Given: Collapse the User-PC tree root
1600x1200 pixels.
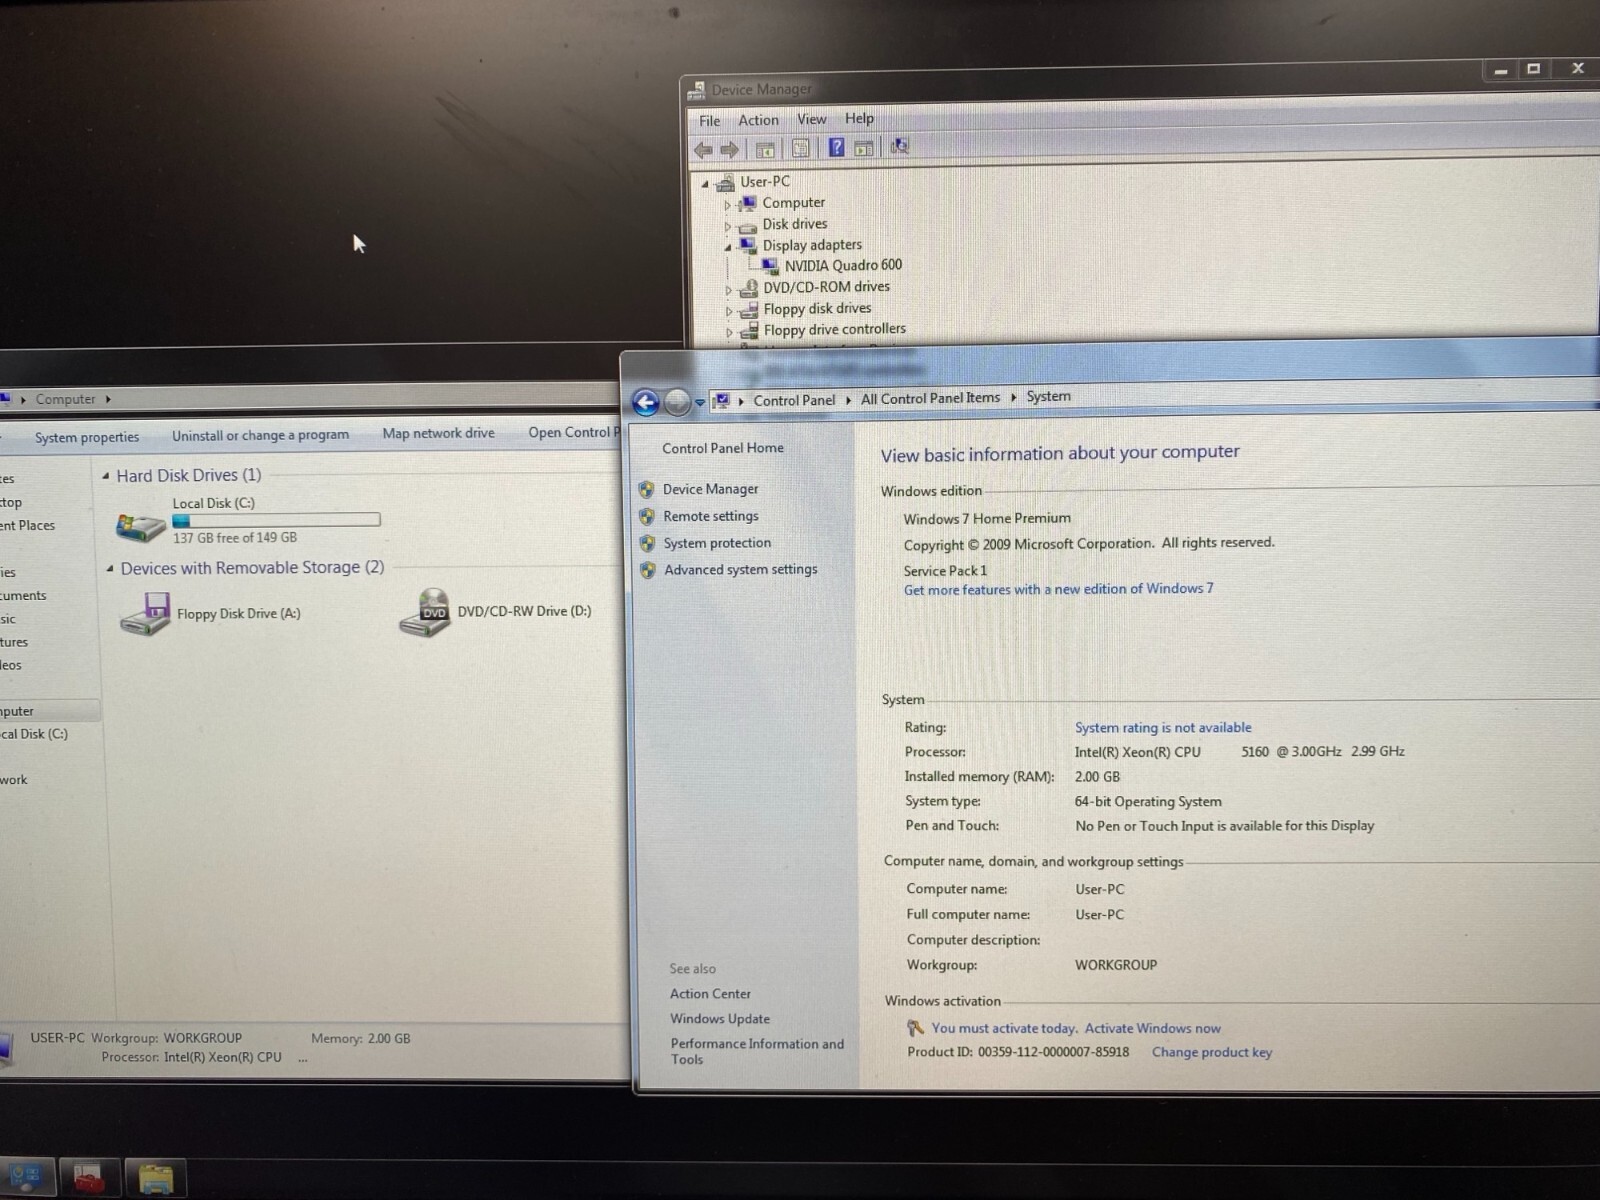Looking at the screenshot, I should [x=706, y=184].
